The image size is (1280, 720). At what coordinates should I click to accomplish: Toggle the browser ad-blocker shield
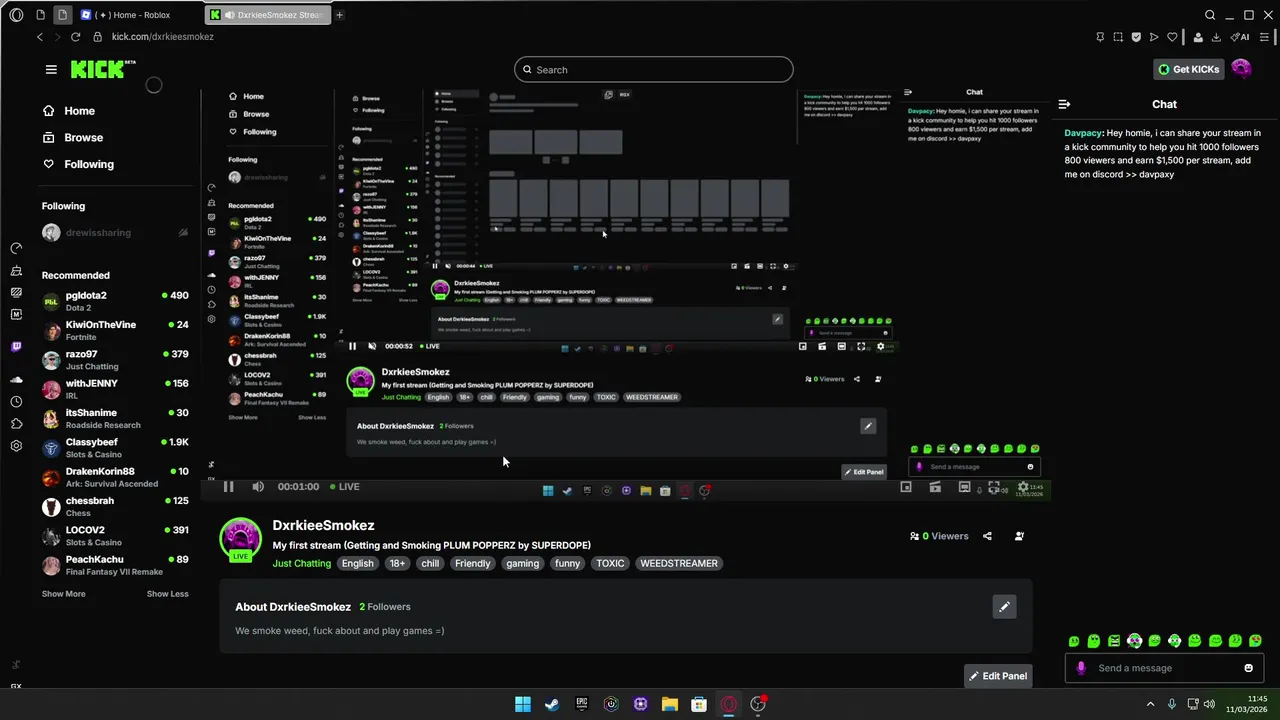pyautogui.click(x=1136, y=37)
